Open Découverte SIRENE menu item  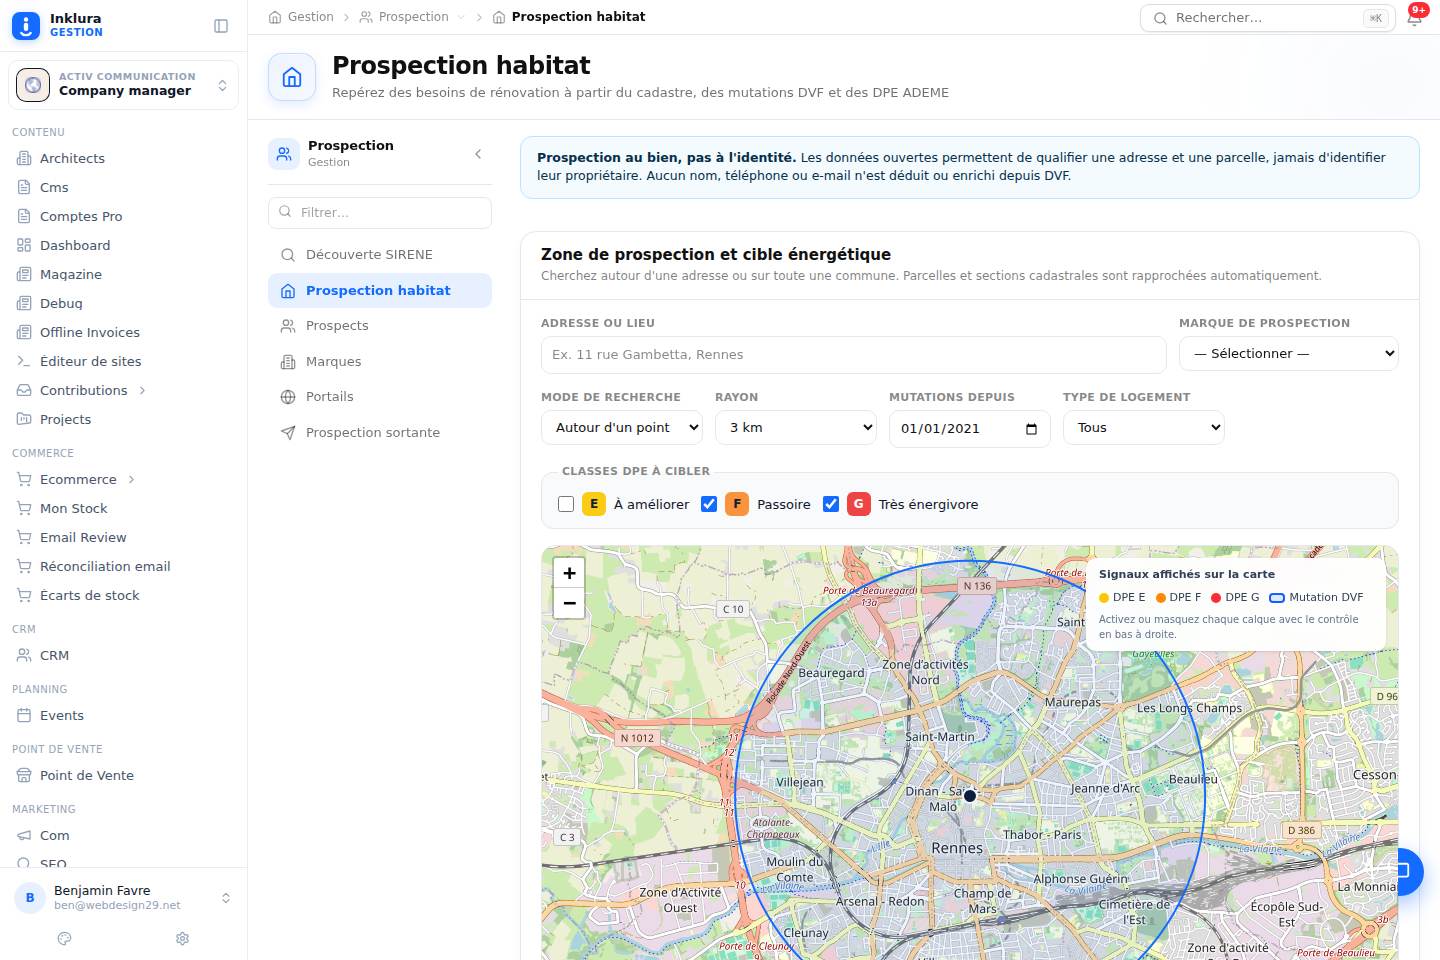tap(380, 255)
